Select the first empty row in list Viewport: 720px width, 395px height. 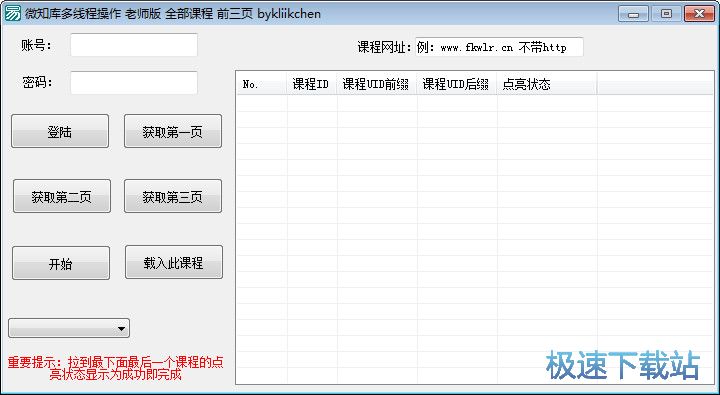[475, 103]
